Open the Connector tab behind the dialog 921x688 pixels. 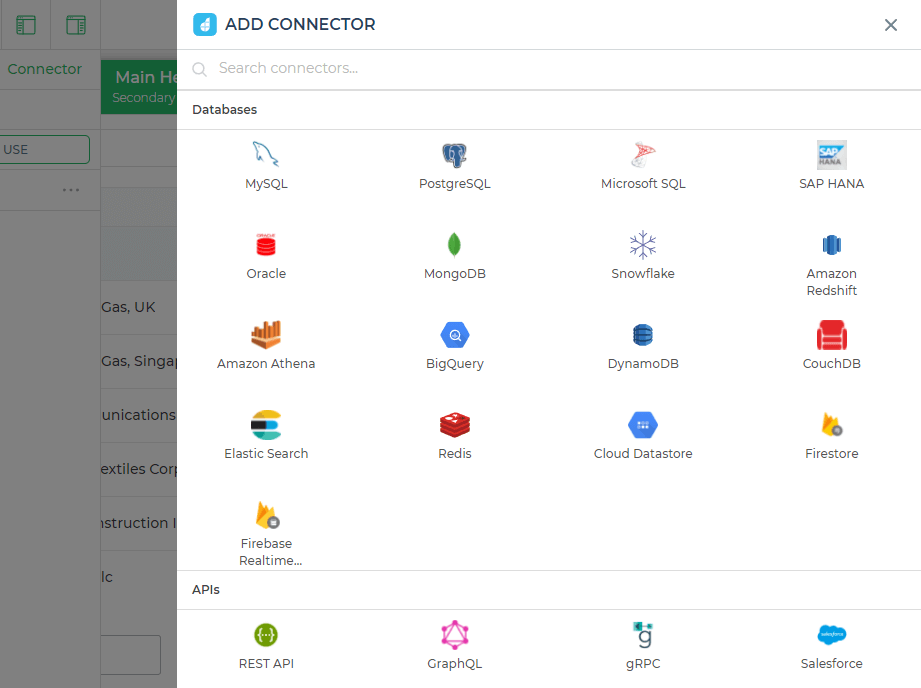point(45,69)
